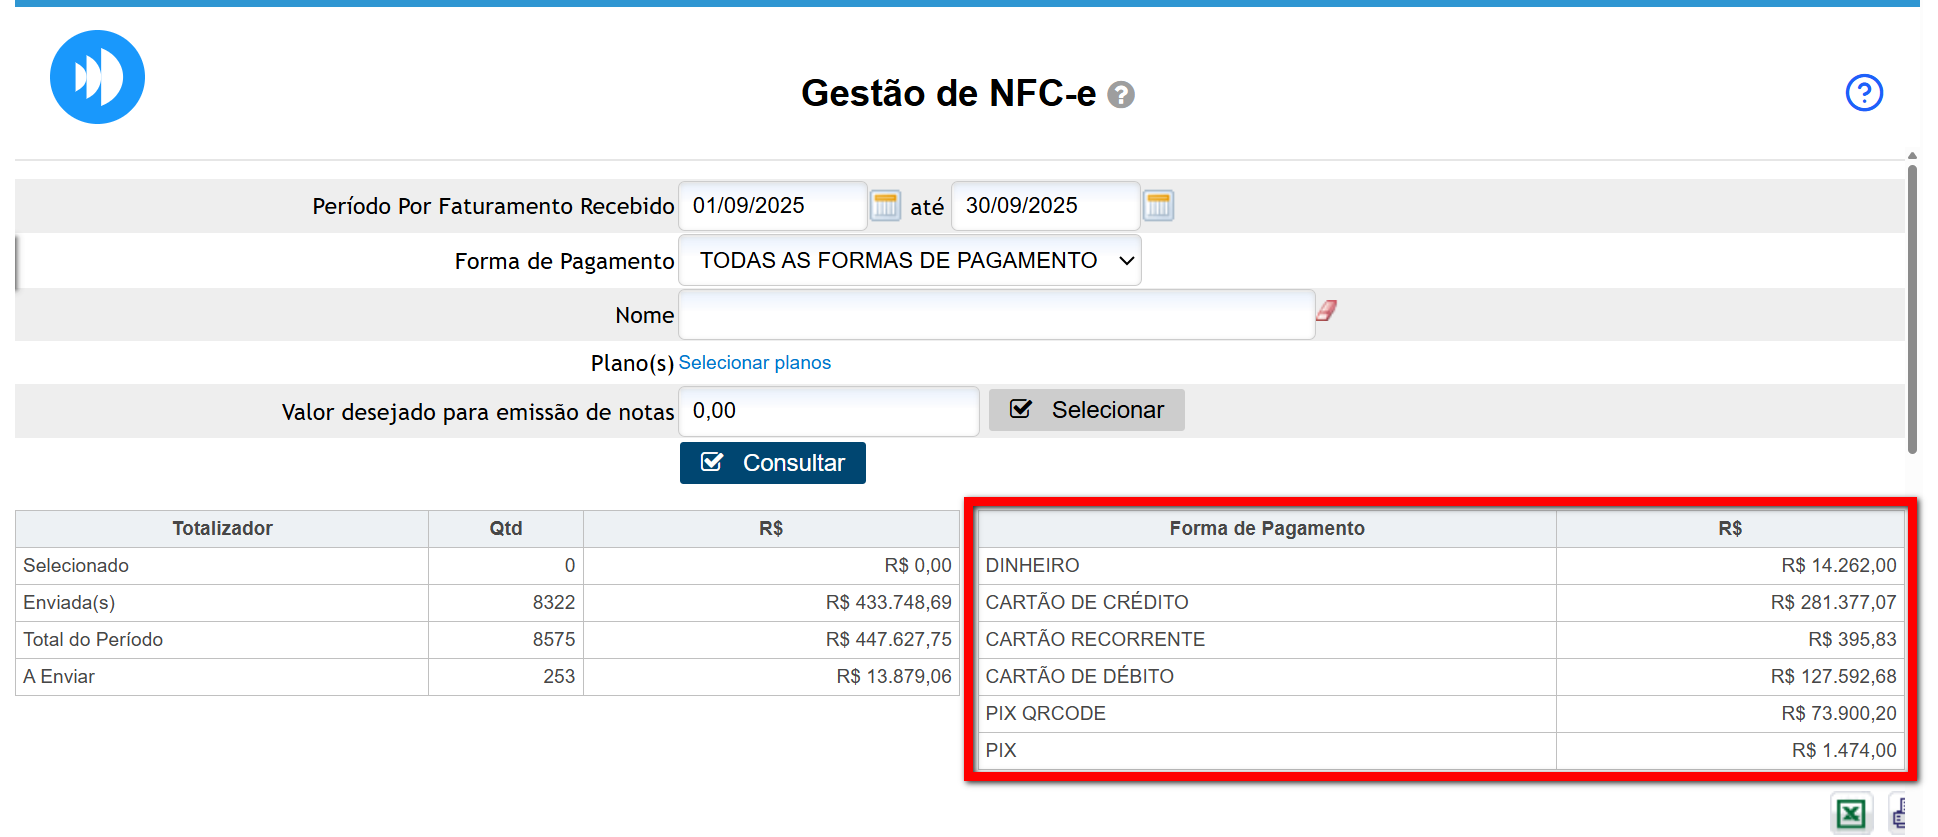Focus the end date field 30/09/2025

coord(1044,206)
